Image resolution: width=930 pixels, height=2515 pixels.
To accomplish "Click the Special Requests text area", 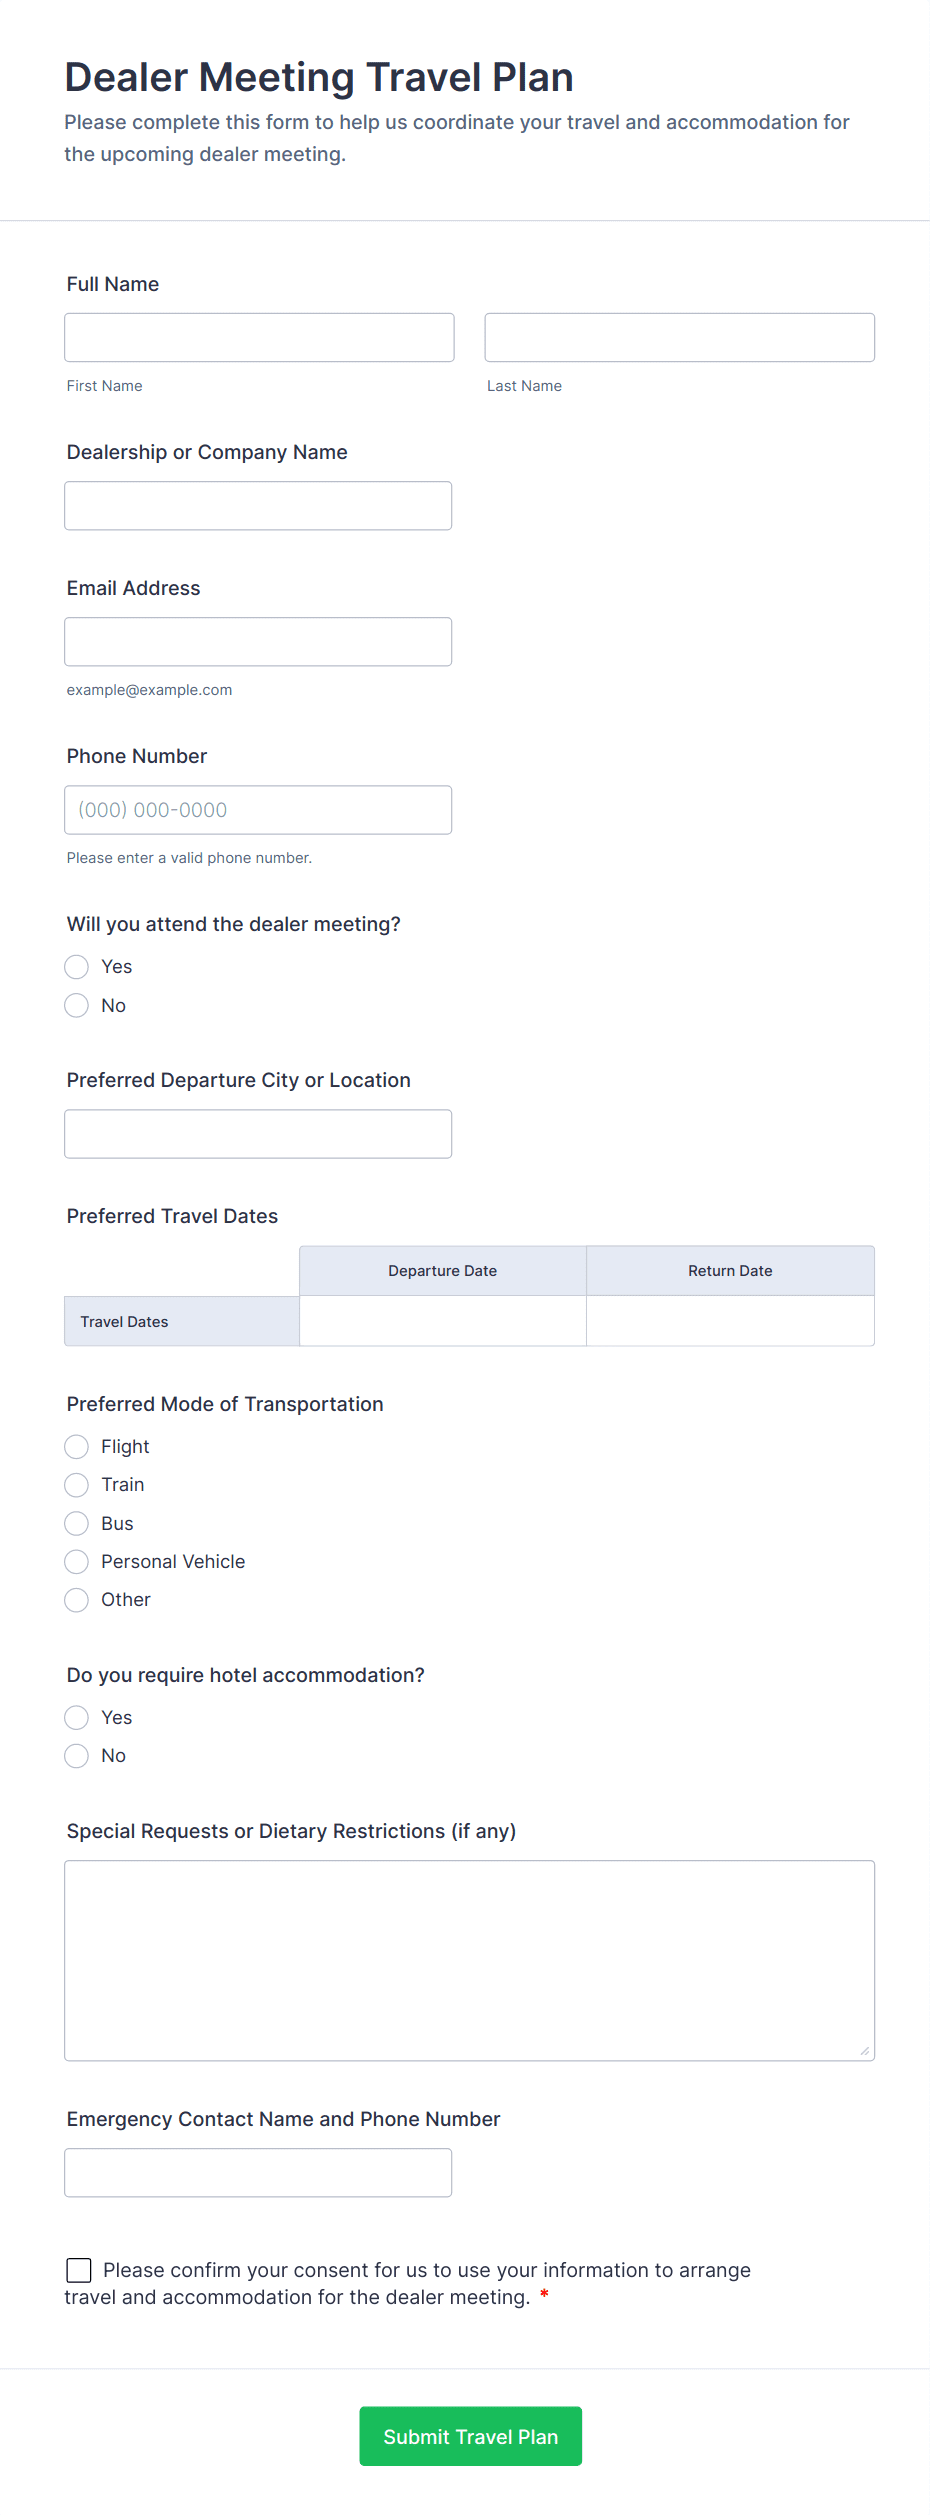I will click(469, 1960).
